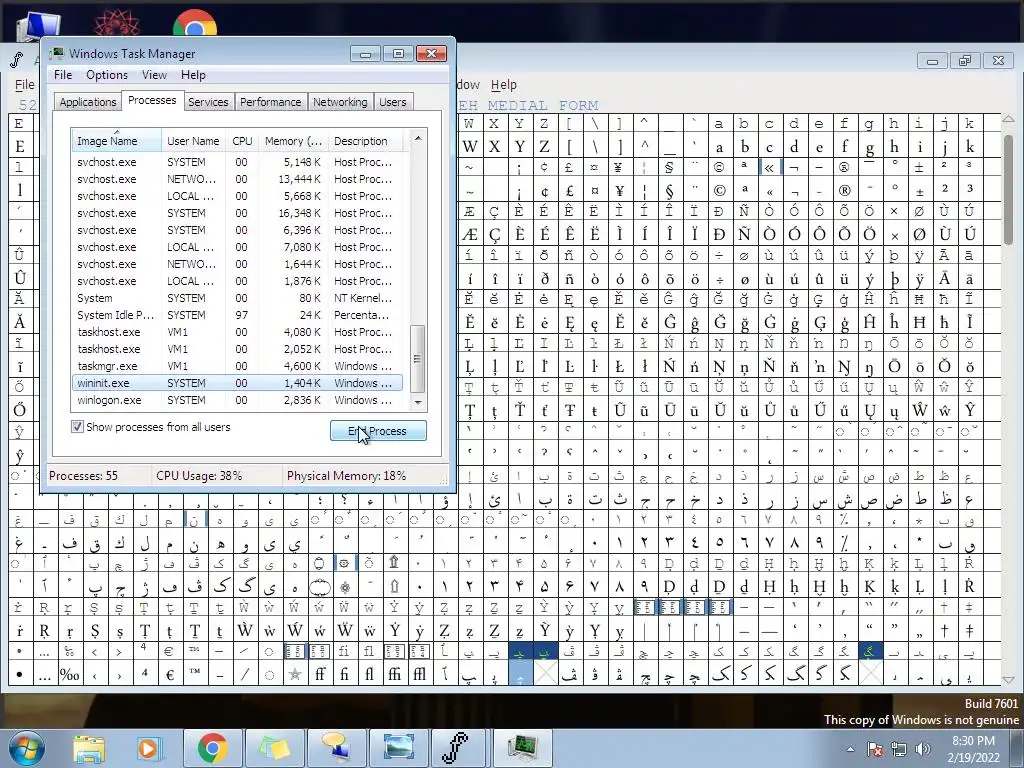Select svchost.exe using 13,444 K memory
1024x768 pixels.
[236, 179]
